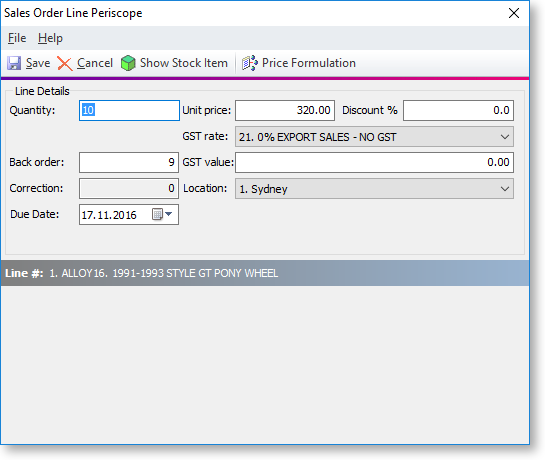
Task: Click the Quantity input field
Action: [129, 111]
